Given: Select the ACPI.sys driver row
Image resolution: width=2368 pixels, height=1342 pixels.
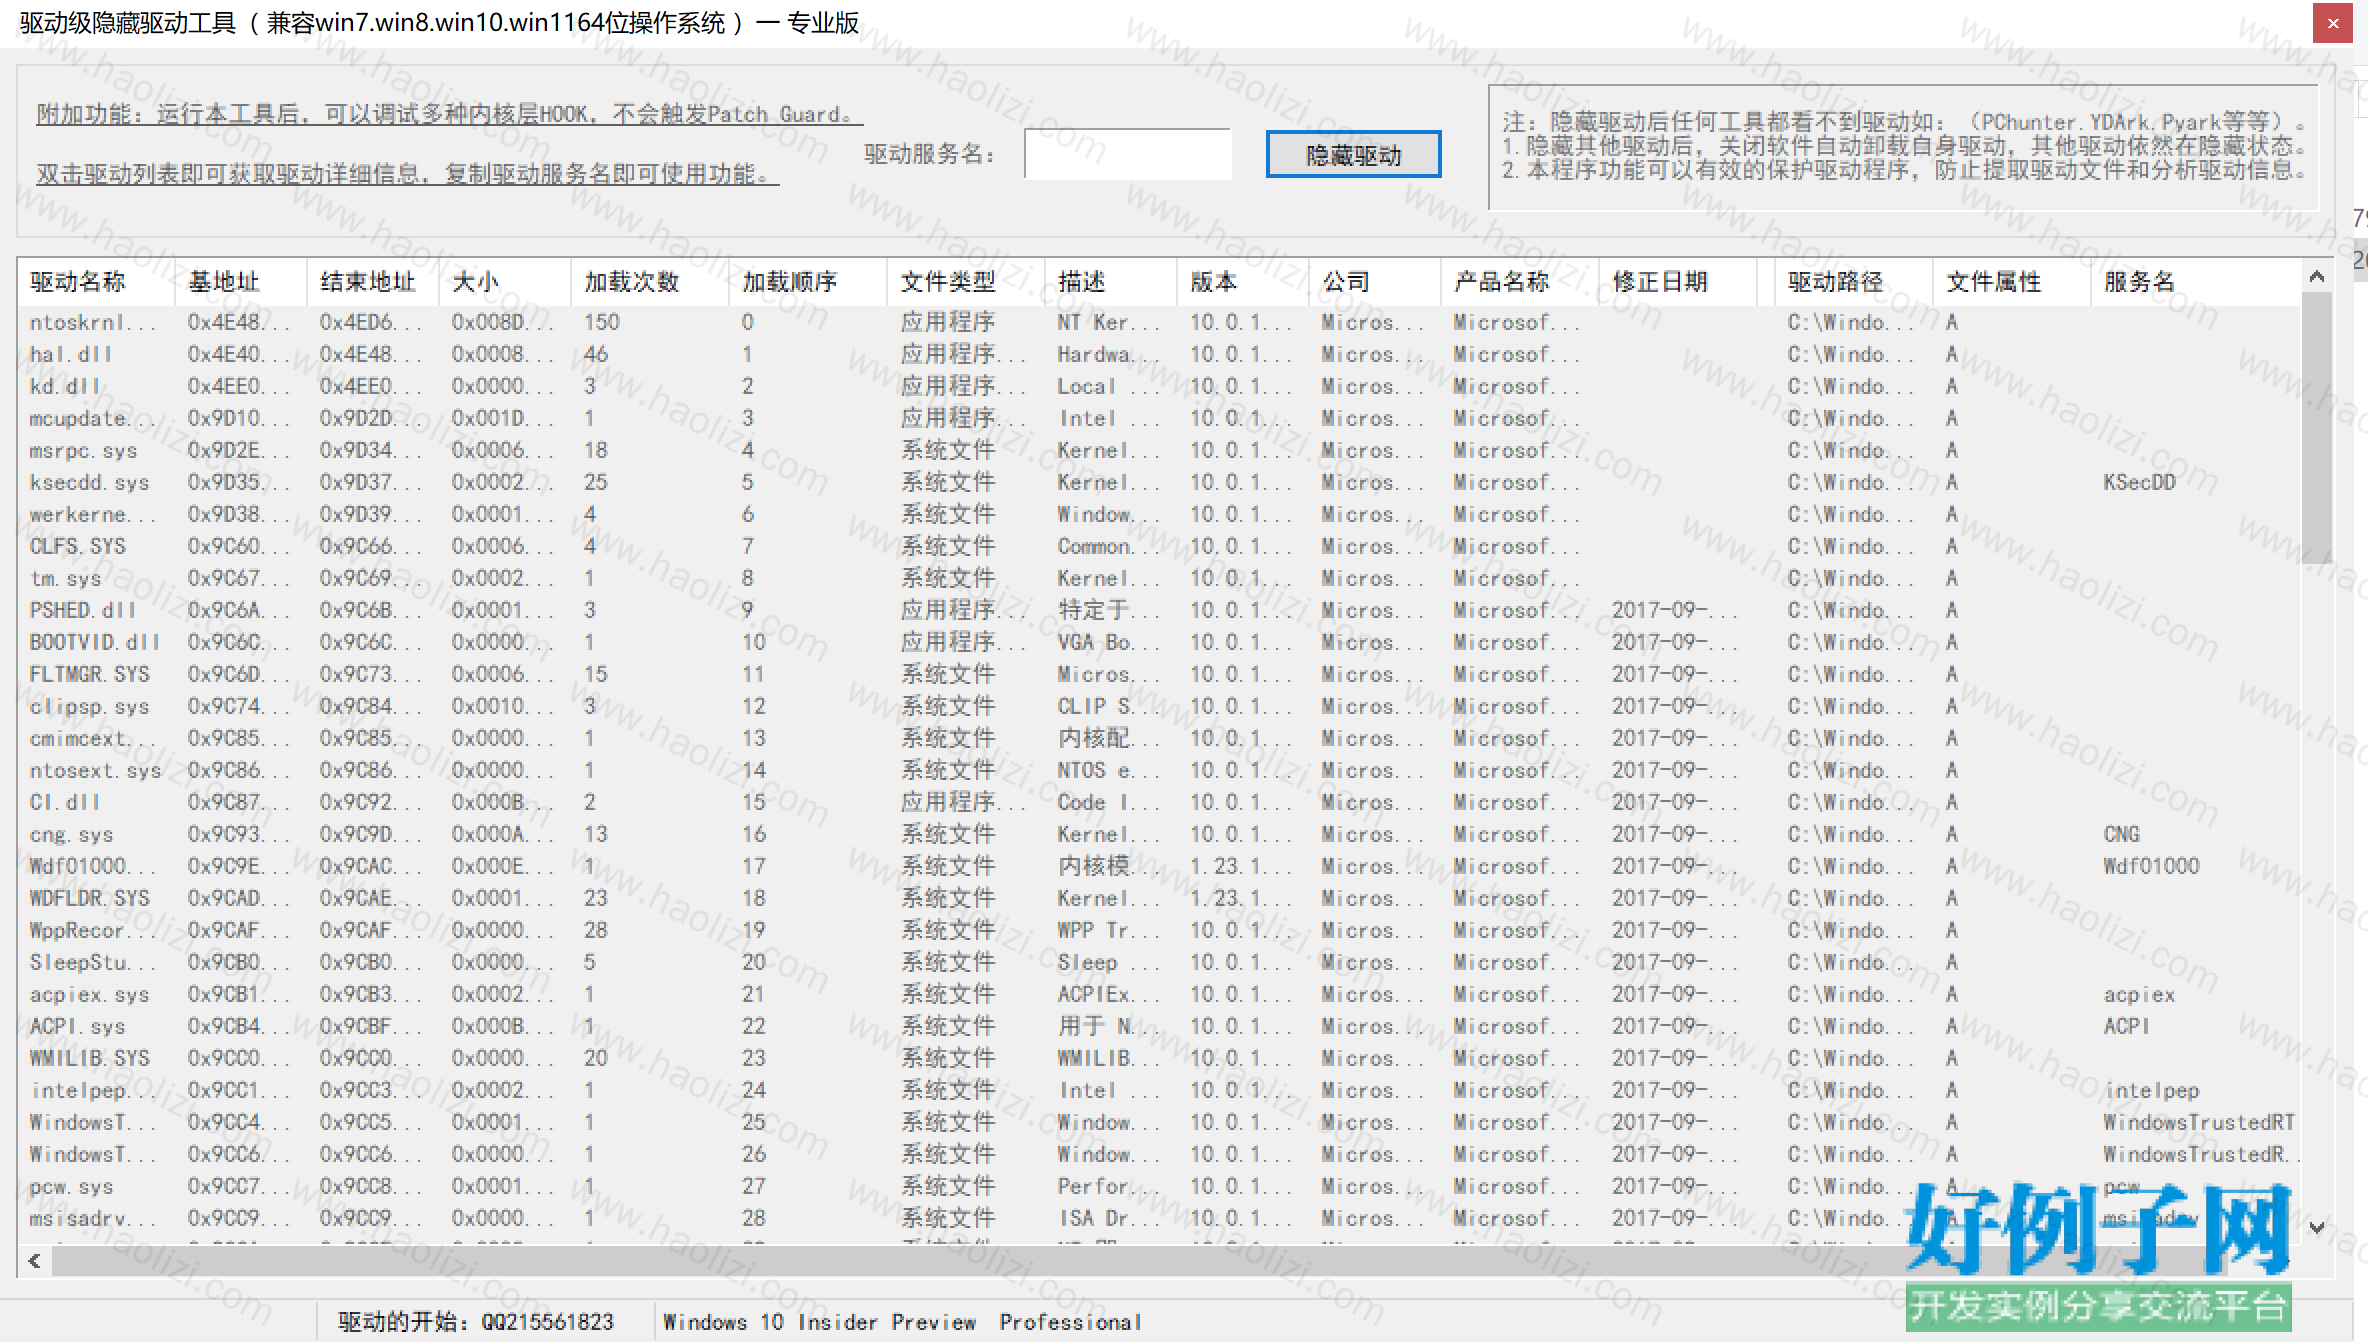Looking at the screenshot, I should pos(1160,1026).
